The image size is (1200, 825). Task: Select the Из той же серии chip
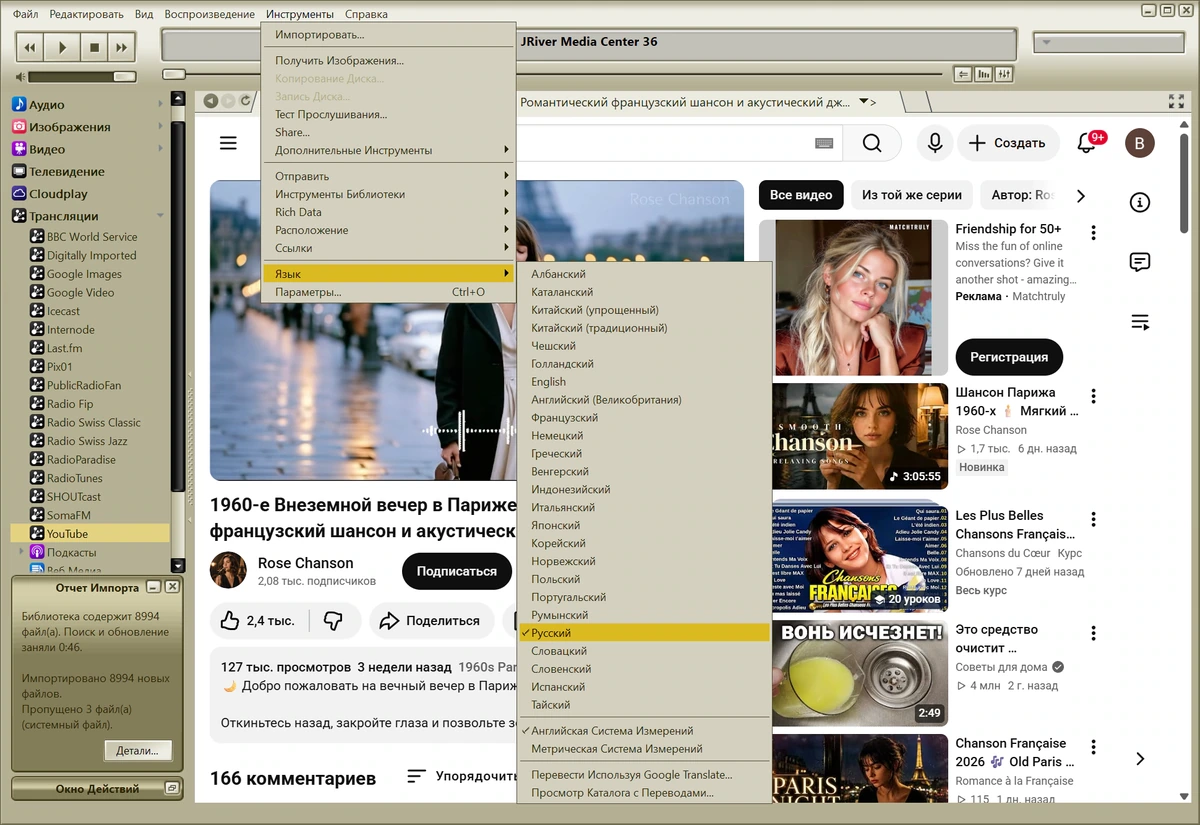coord(912,195)
